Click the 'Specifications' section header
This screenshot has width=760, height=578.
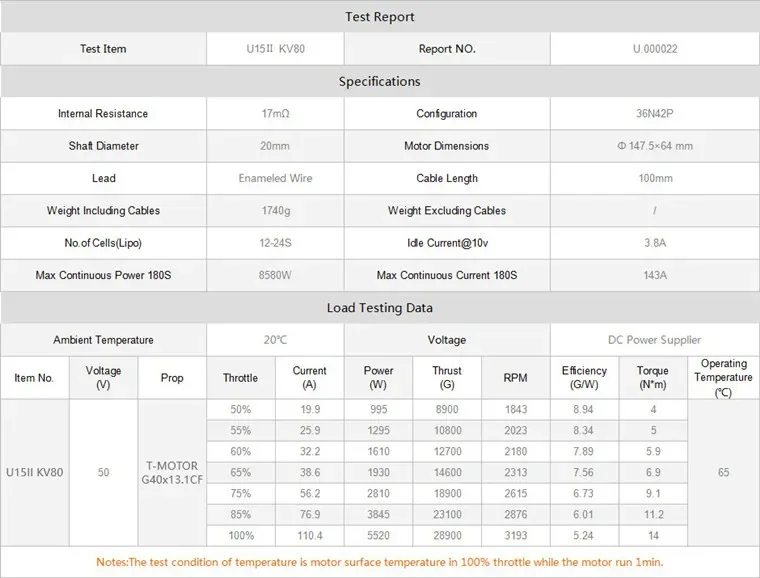pyautogui.click(x=380, y=81)
